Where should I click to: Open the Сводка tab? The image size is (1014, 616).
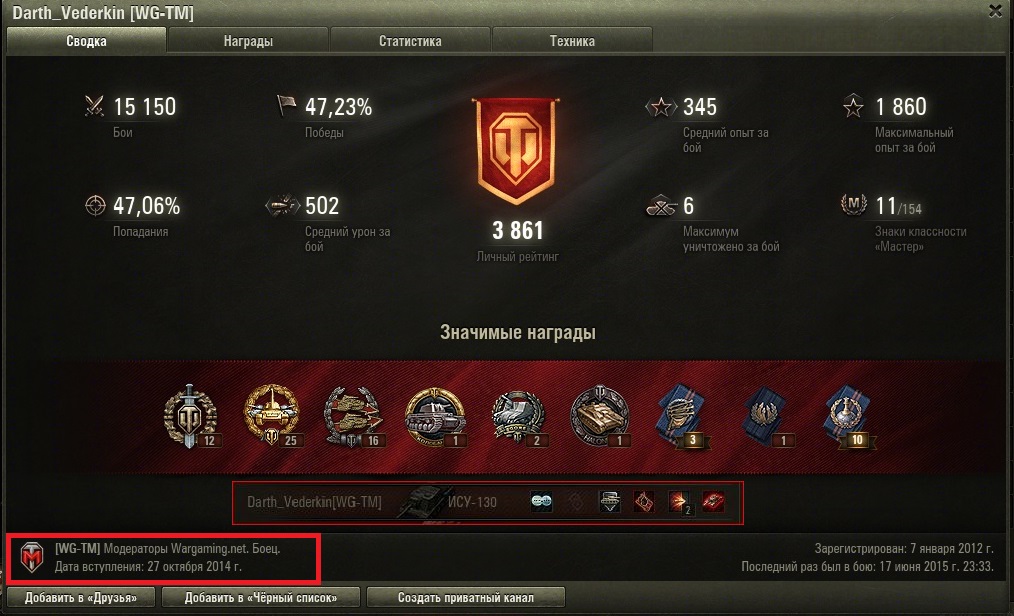click(x=86, y=41)
